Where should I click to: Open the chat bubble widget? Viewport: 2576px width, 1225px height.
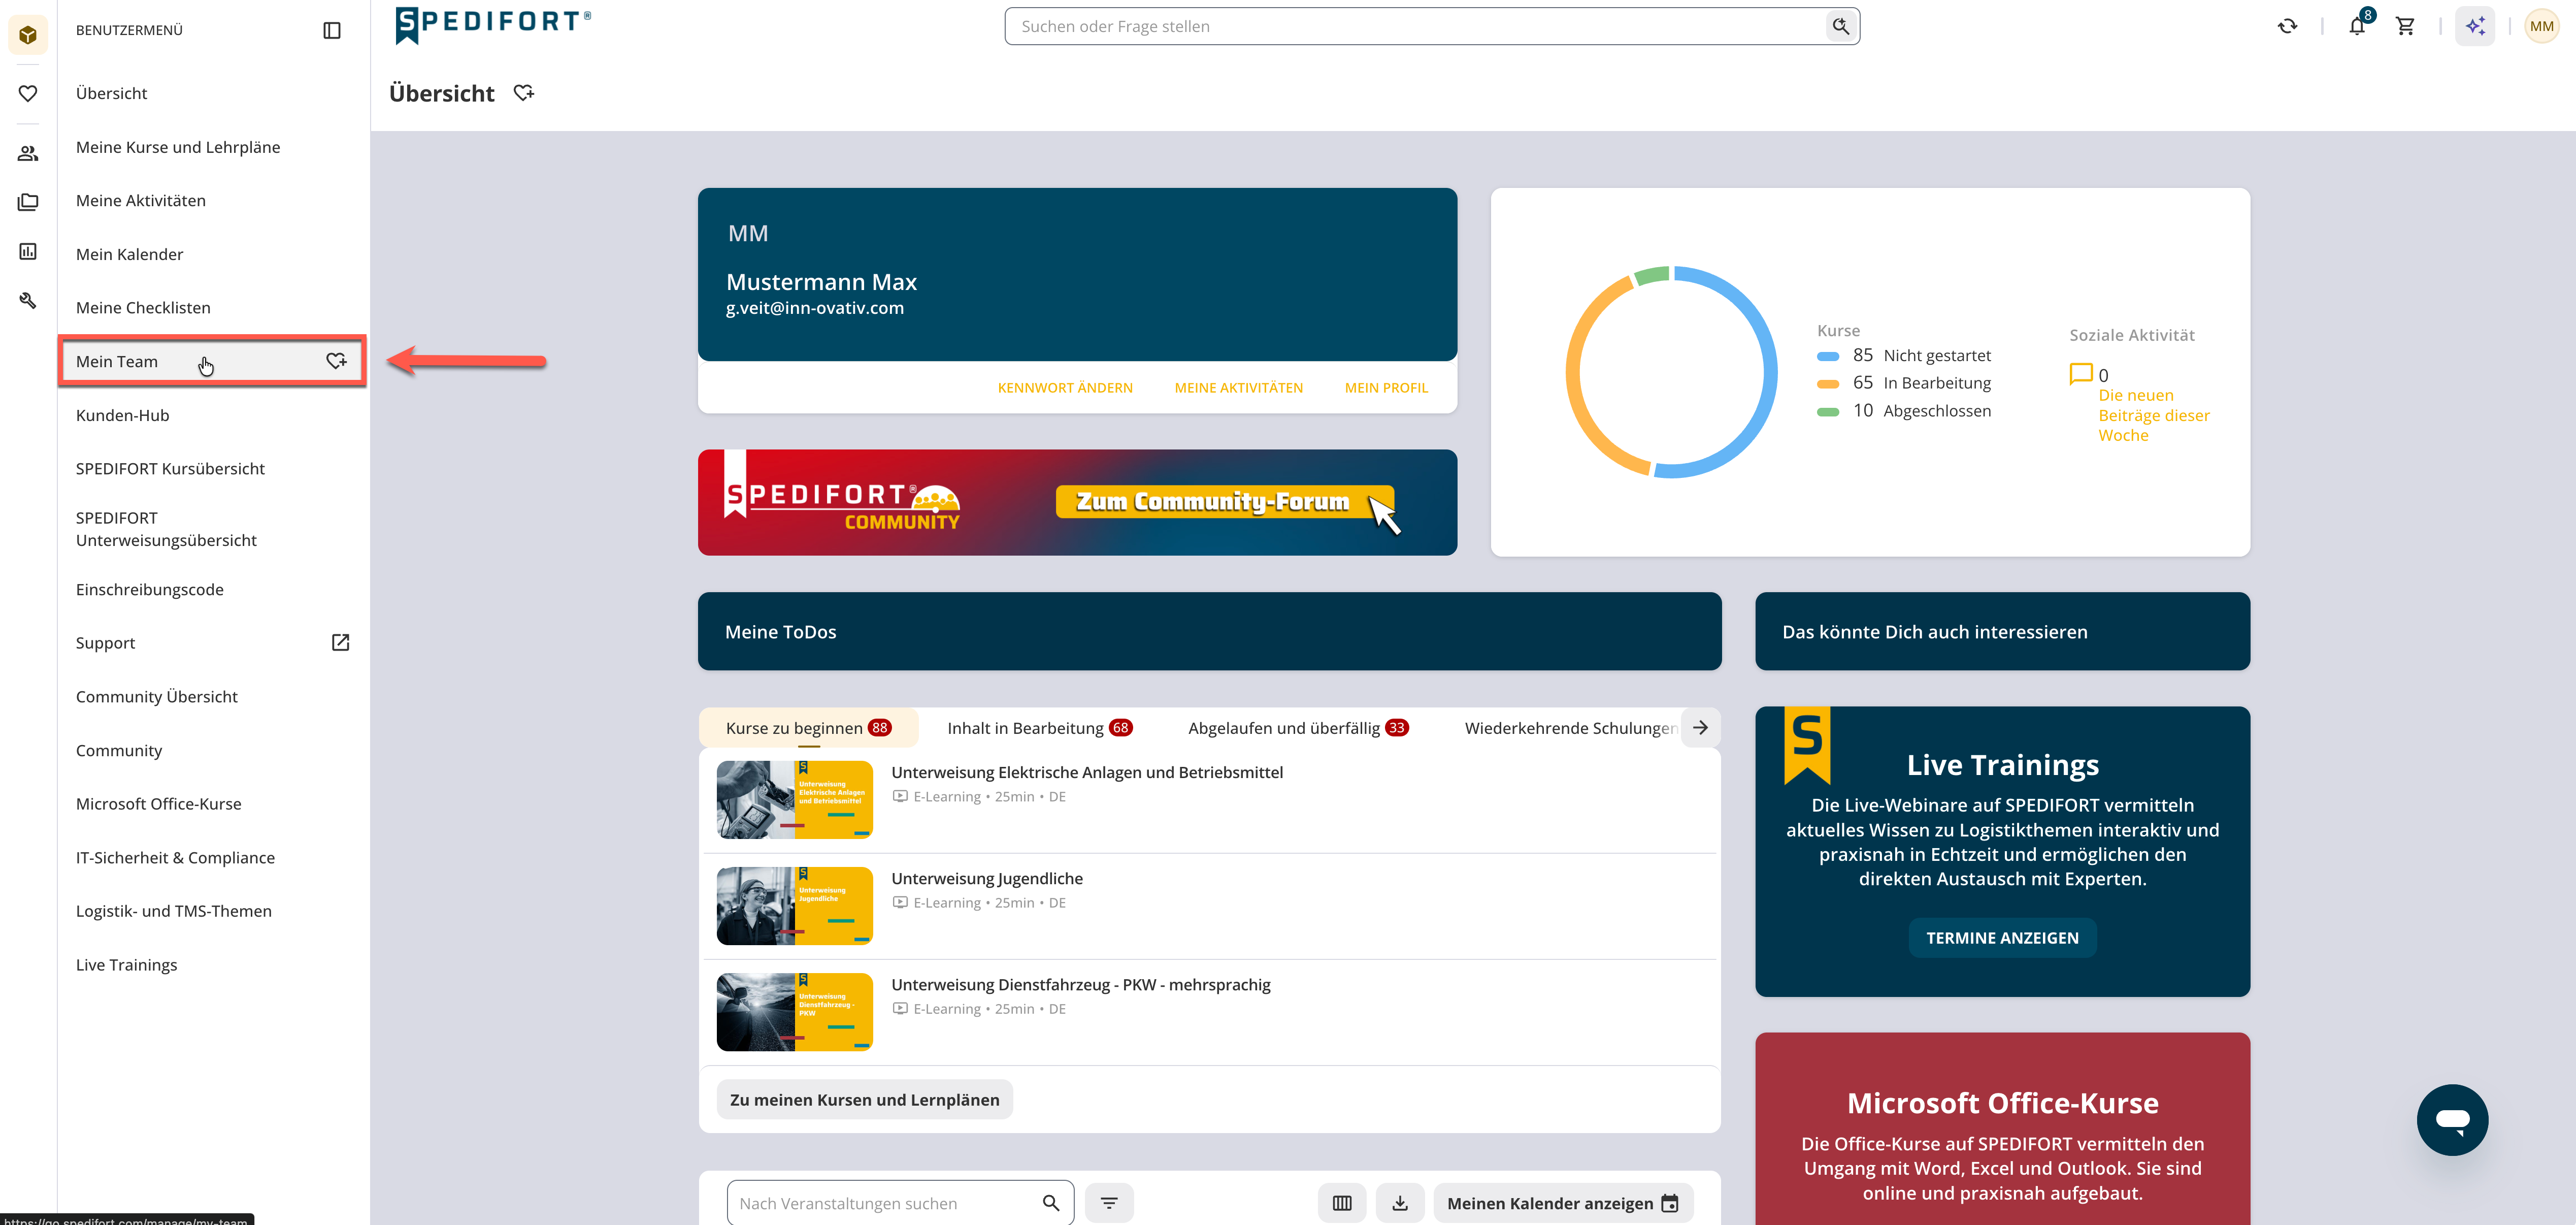coord(2452,1119)
